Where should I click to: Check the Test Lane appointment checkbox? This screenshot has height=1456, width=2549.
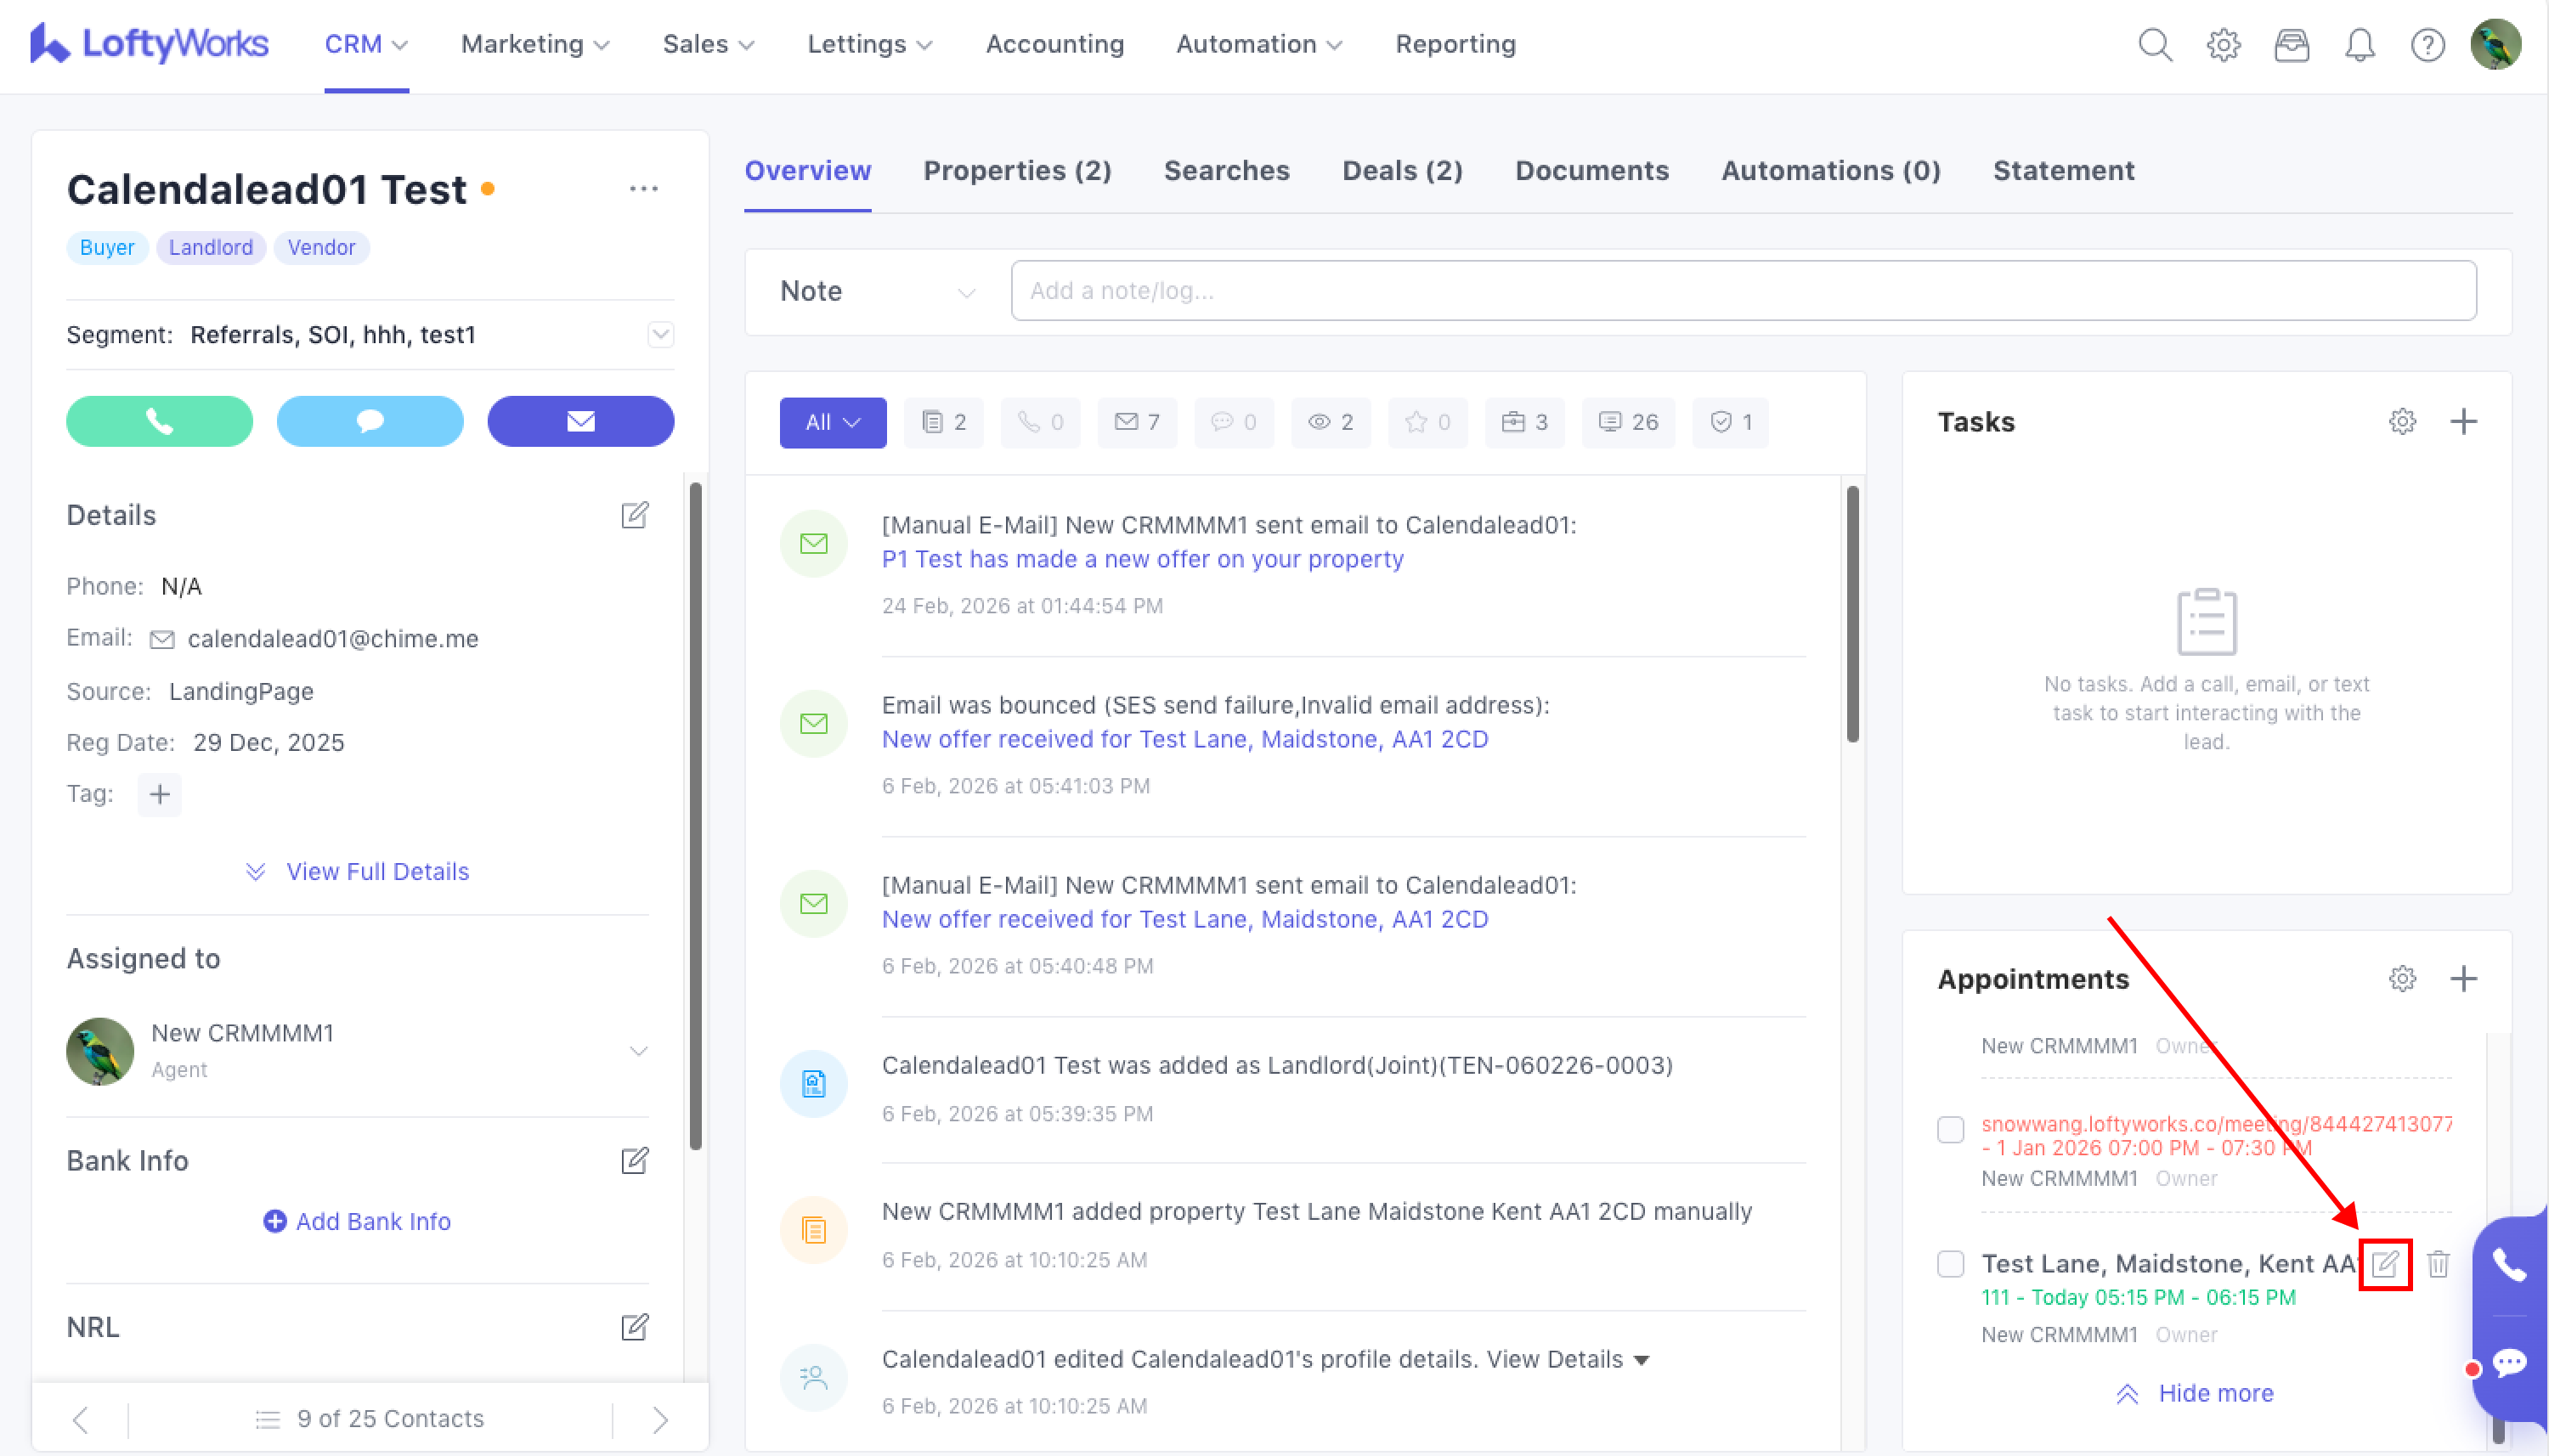(1950, 1264)
